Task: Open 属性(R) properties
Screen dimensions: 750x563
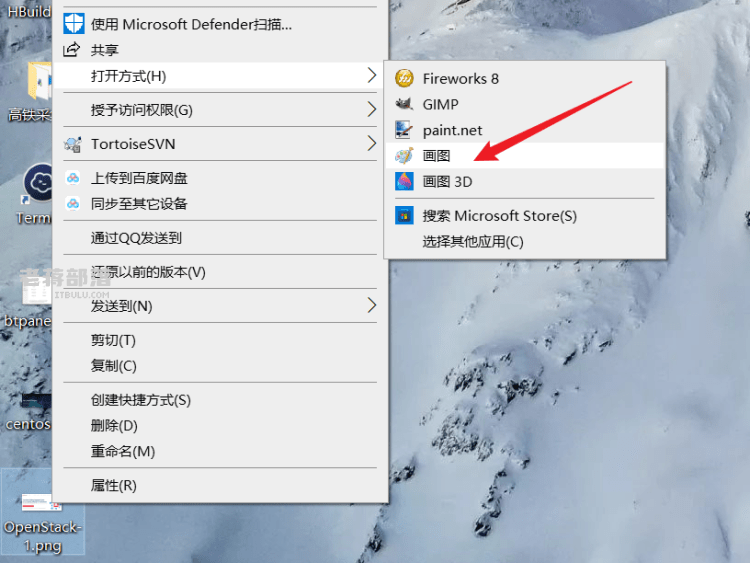Action: [x=220, y=486]
